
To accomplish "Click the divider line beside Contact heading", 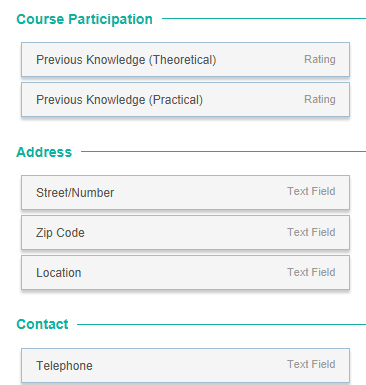I will (221, 324).
